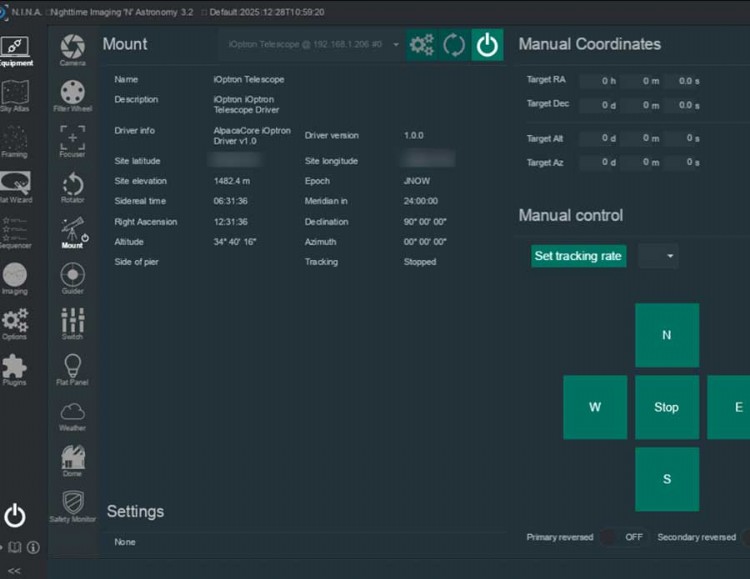Click the power icon at bottom left

coord(15,515)
